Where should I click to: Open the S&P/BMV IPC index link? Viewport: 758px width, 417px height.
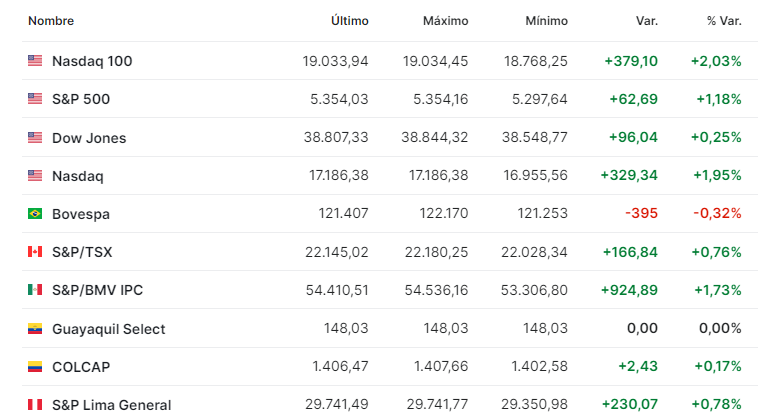click(x=98, y=290)
